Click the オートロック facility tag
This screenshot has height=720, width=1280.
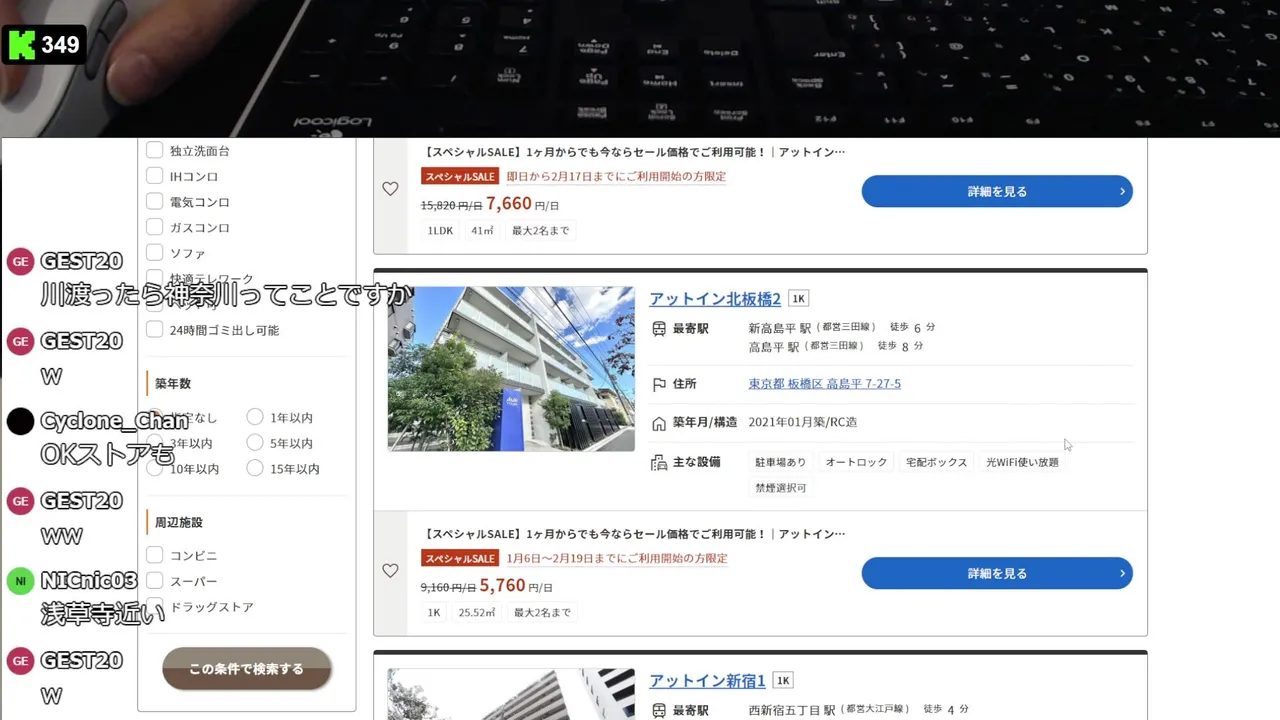[856, 462]
